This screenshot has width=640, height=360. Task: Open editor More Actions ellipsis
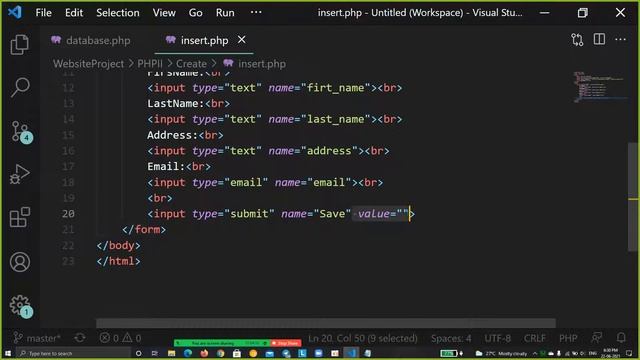(x=620, y=40)
